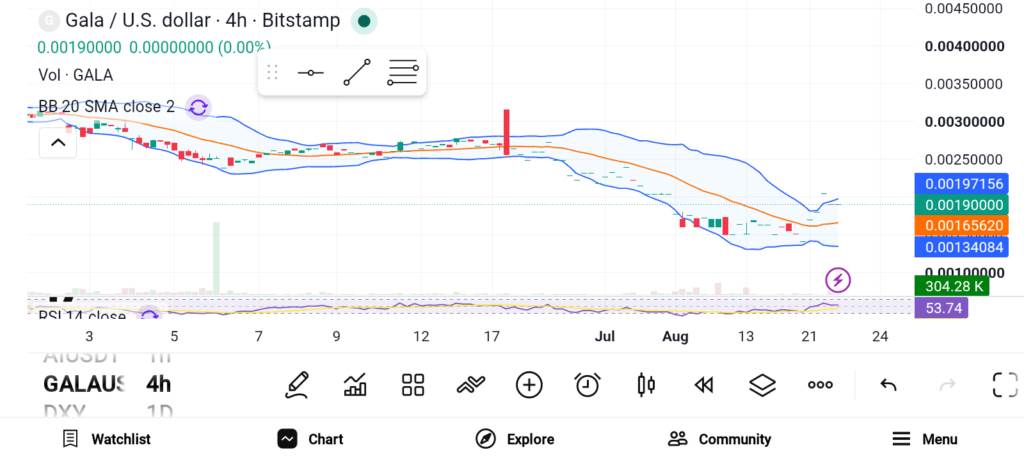This screenshot has height=461, width=1024.
Task: Open the stacked layers object tree icon
Action: click(762, 385)
